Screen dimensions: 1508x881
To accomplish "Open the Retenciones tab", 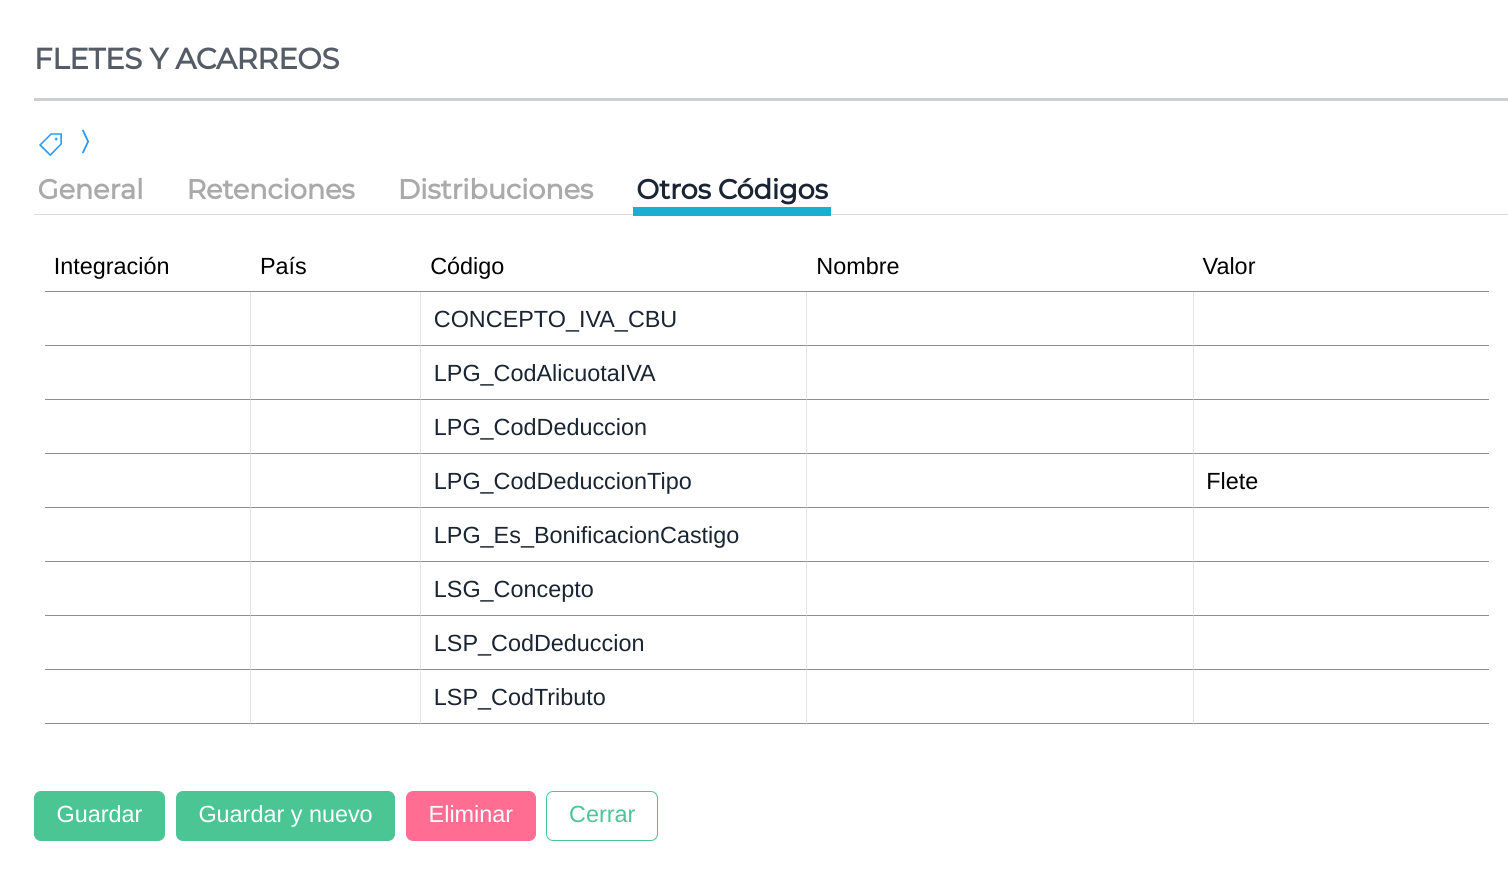I will click(271, 189).
